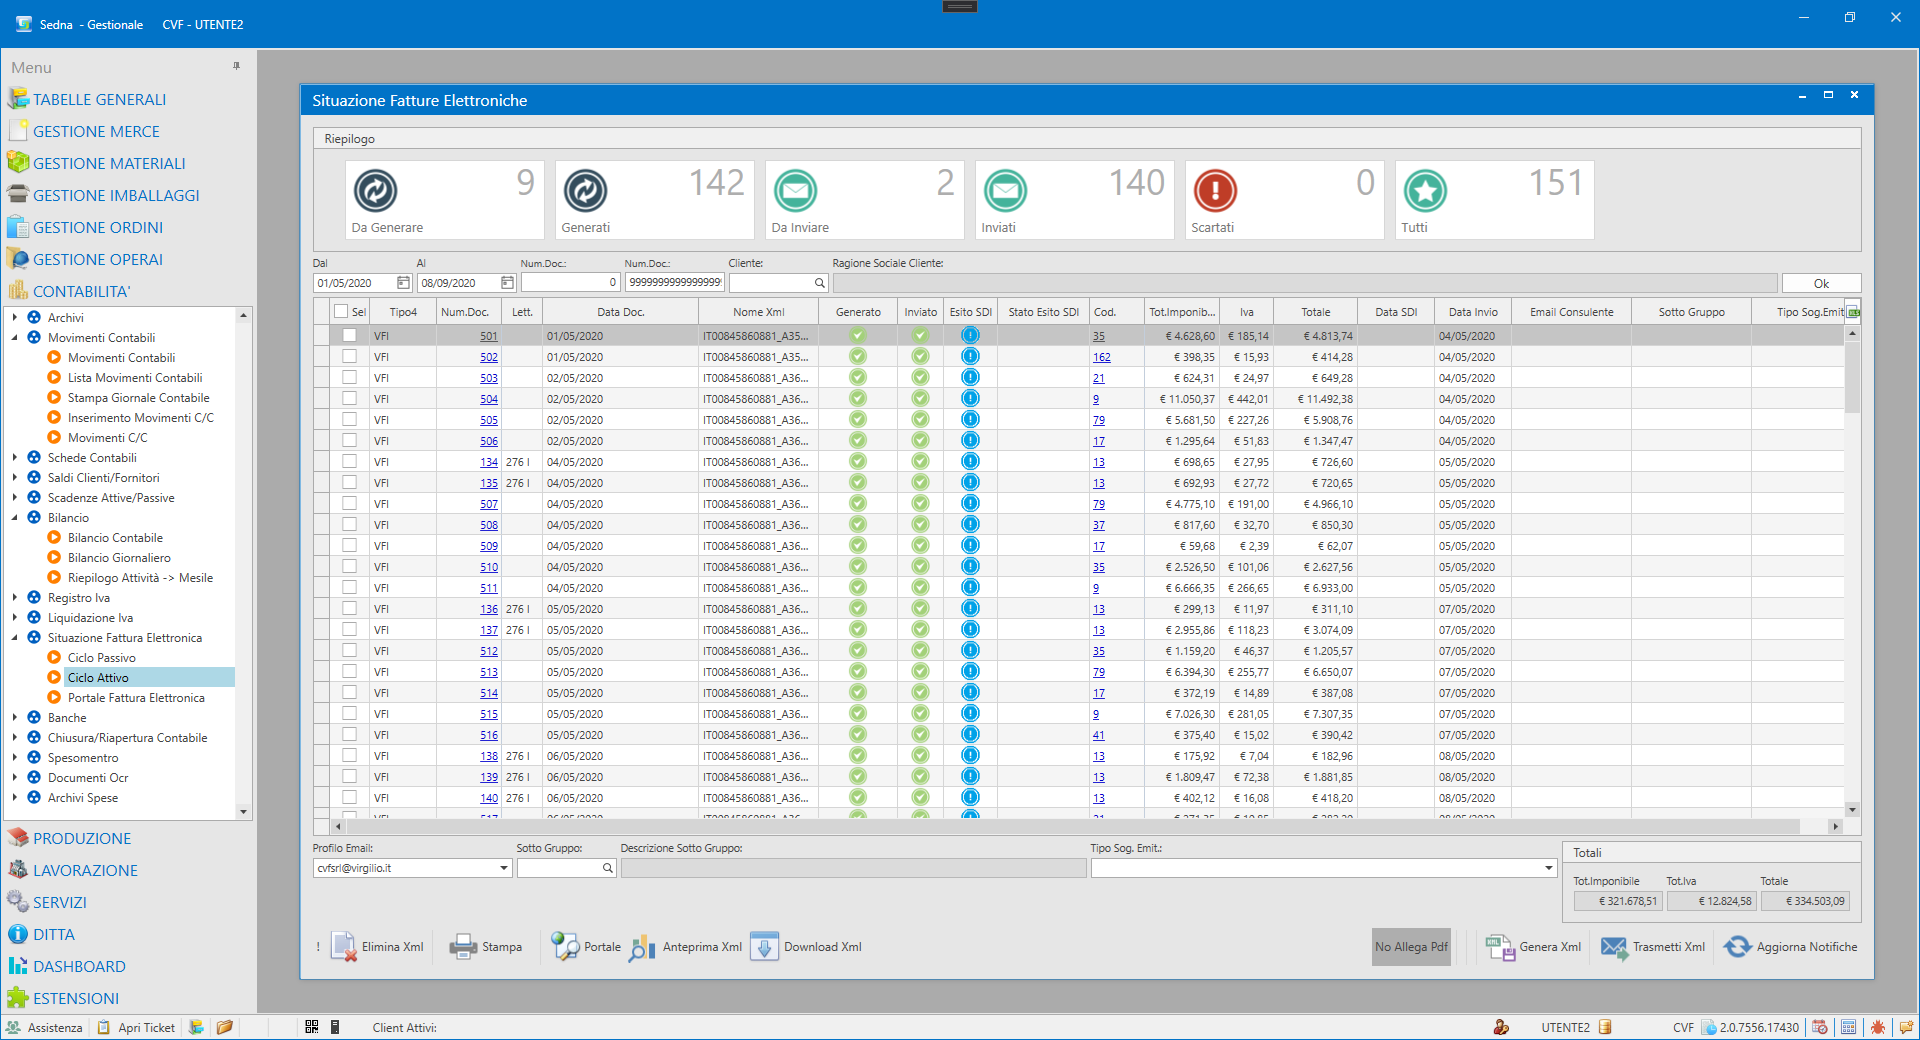Check the row checkbox for document 504

click(x=349, y=398)
